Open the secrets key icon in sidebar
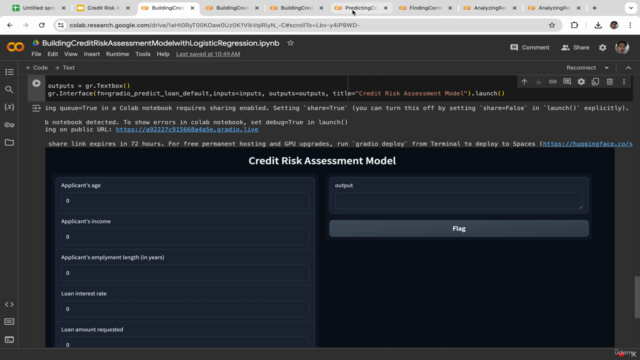The width and height of the screenshot is (640, 360). point(9,125)
